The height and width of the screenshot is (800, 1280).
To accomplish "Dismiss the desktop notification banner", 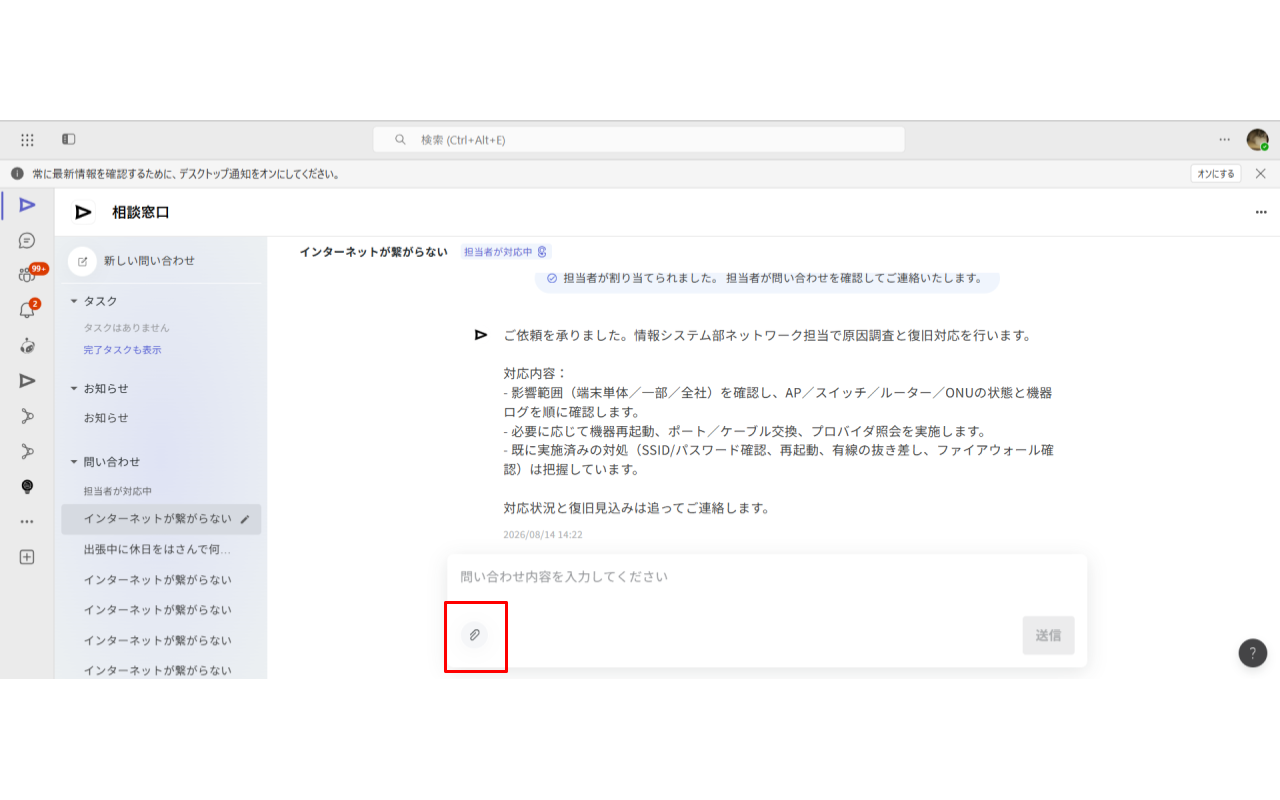I will pyautogui.click(x=1261, y=174).
